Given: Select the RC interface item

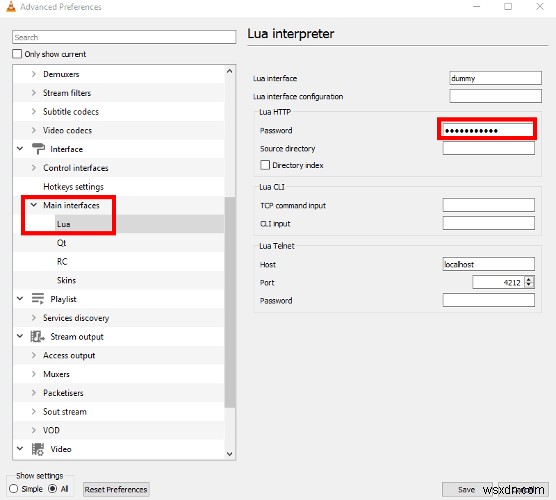Looking at the screenshot, I should point(62,262).
